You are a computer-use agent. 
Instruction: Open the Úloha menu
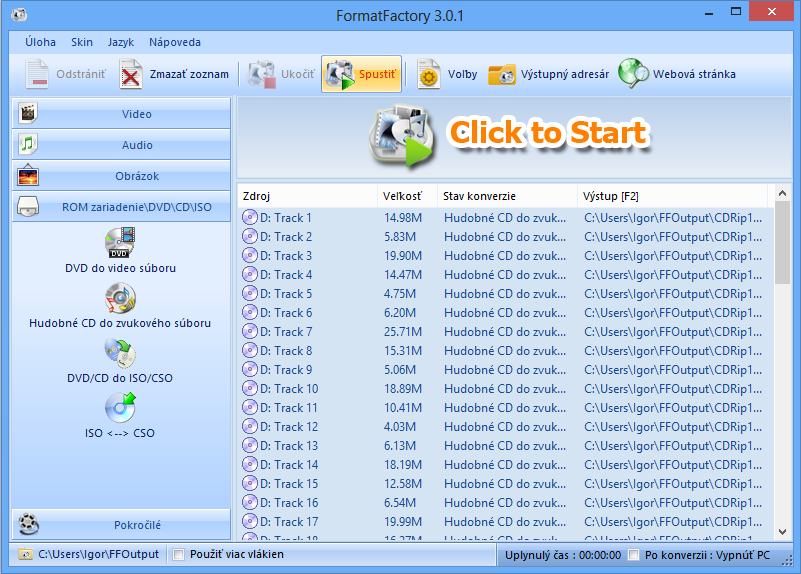pyautogui.click(x=40, y=42)
